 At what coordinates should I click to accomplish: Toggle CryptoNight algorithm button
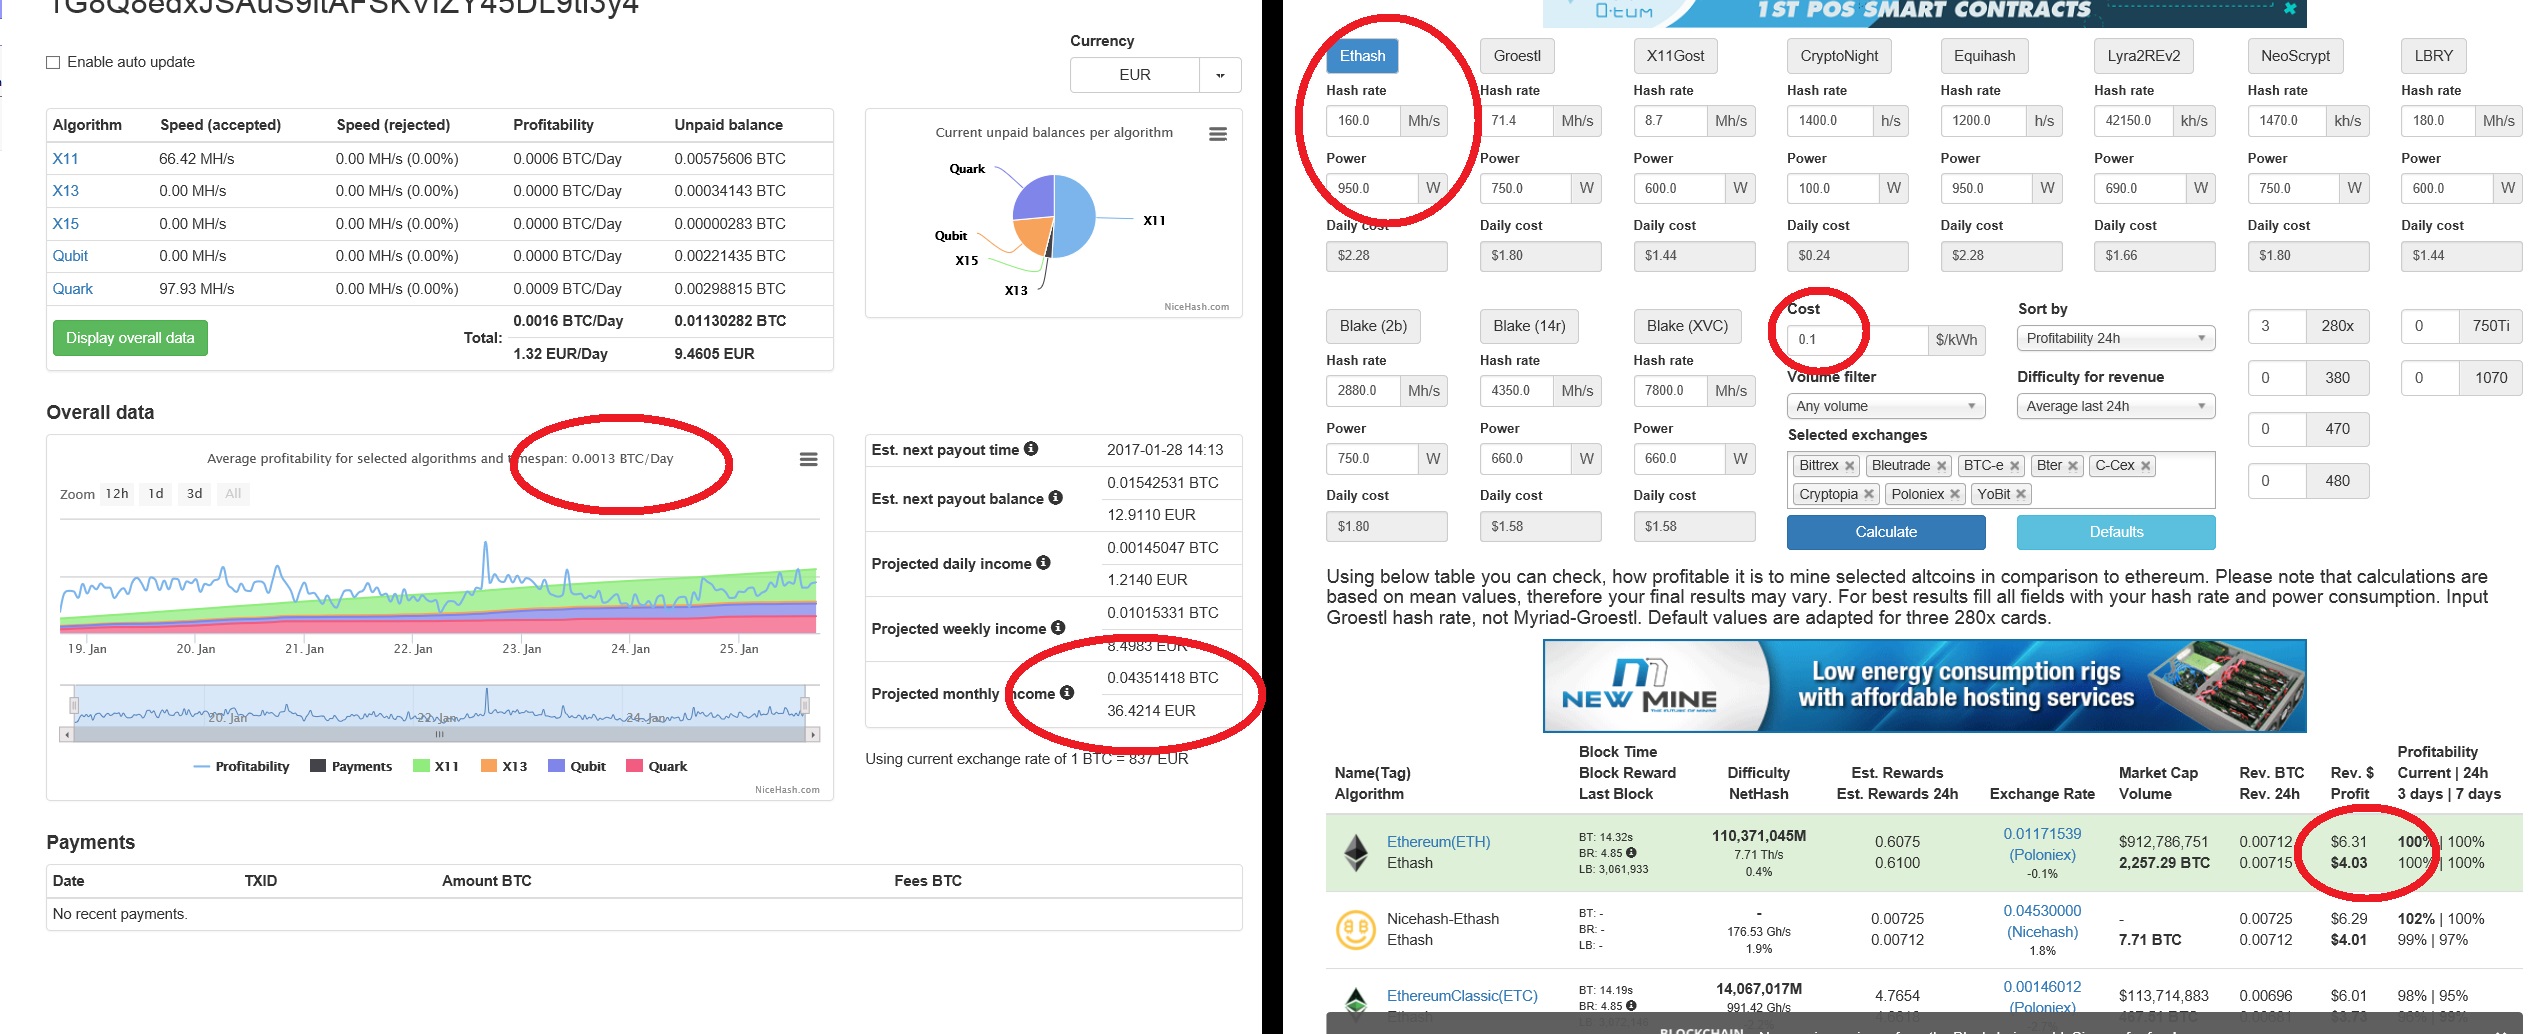(x=1839, y=56)
